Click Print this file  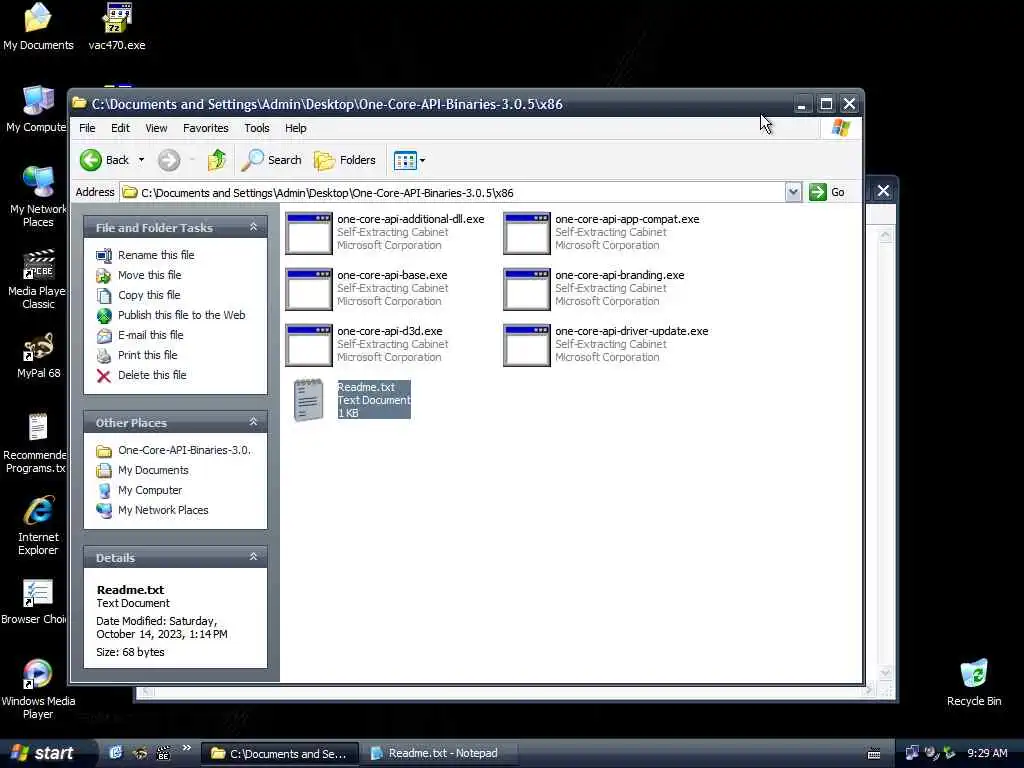coord(136,355)
